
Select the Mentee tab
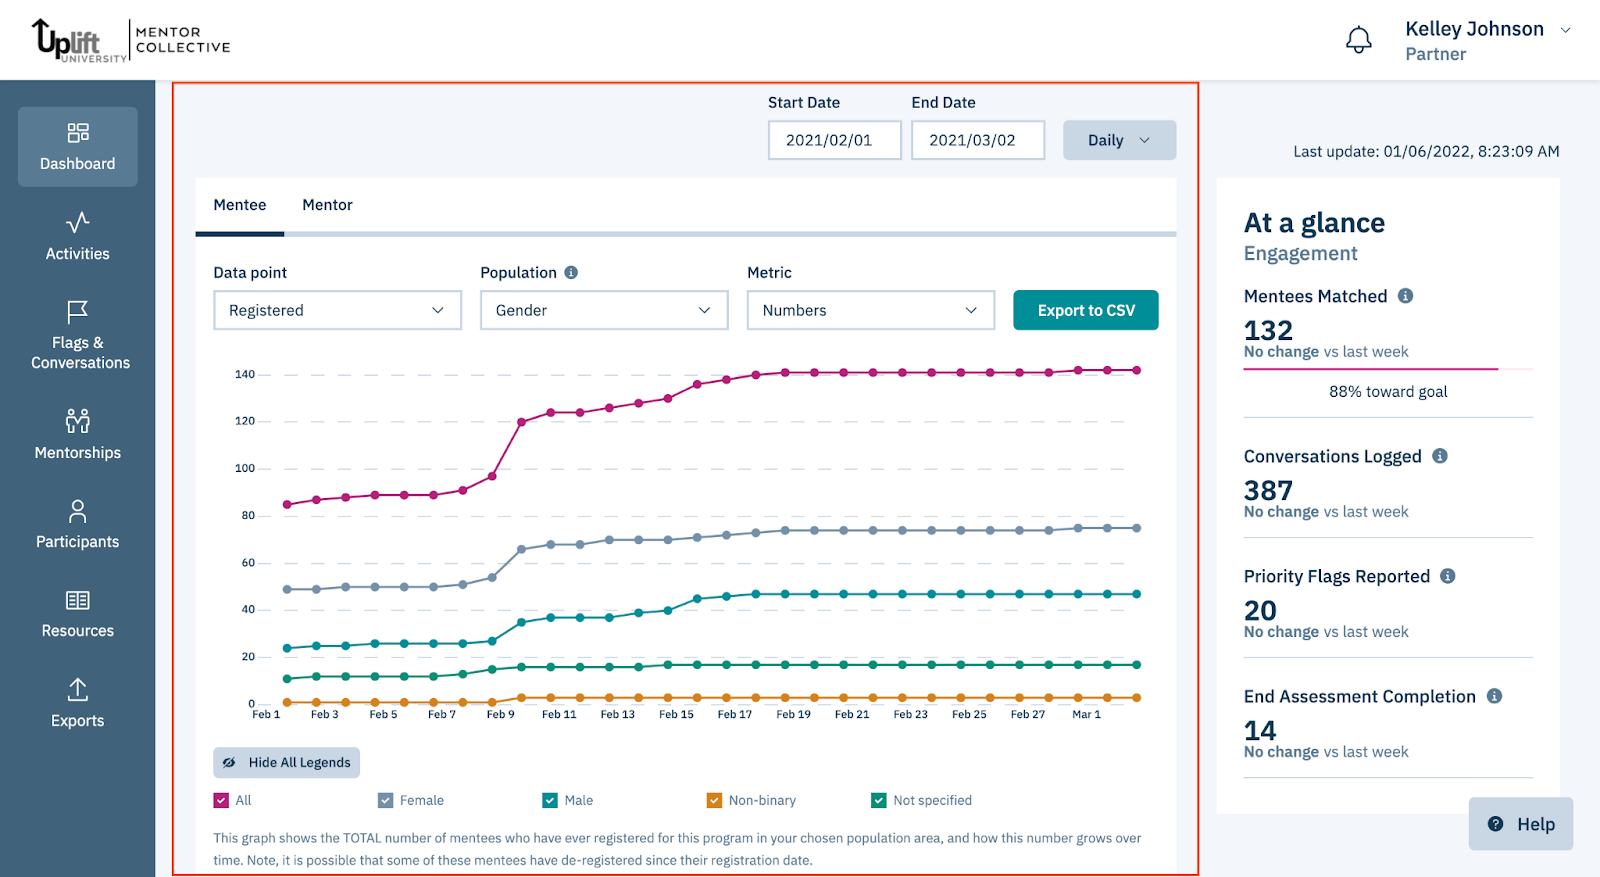tap(240, 205)
